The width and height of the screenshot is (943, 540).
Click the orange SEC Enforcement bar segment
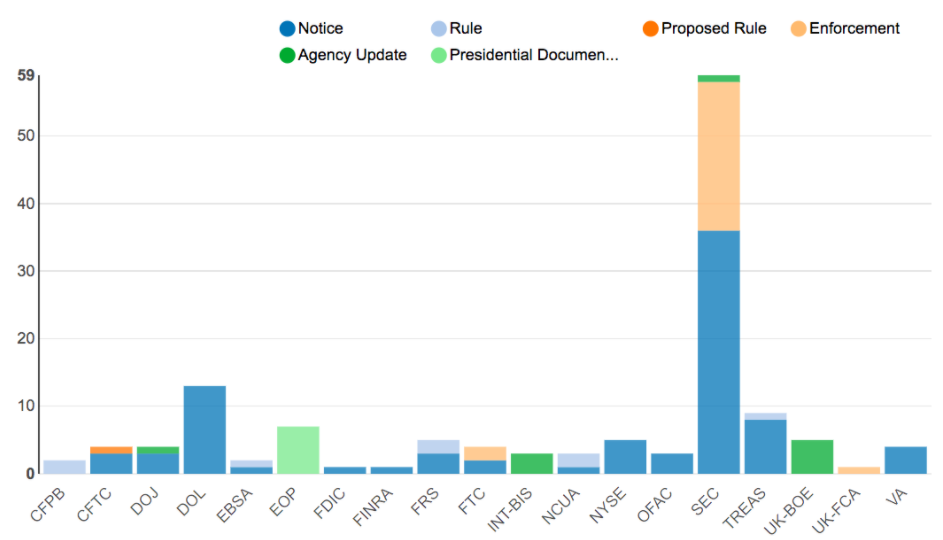[718, 156]
